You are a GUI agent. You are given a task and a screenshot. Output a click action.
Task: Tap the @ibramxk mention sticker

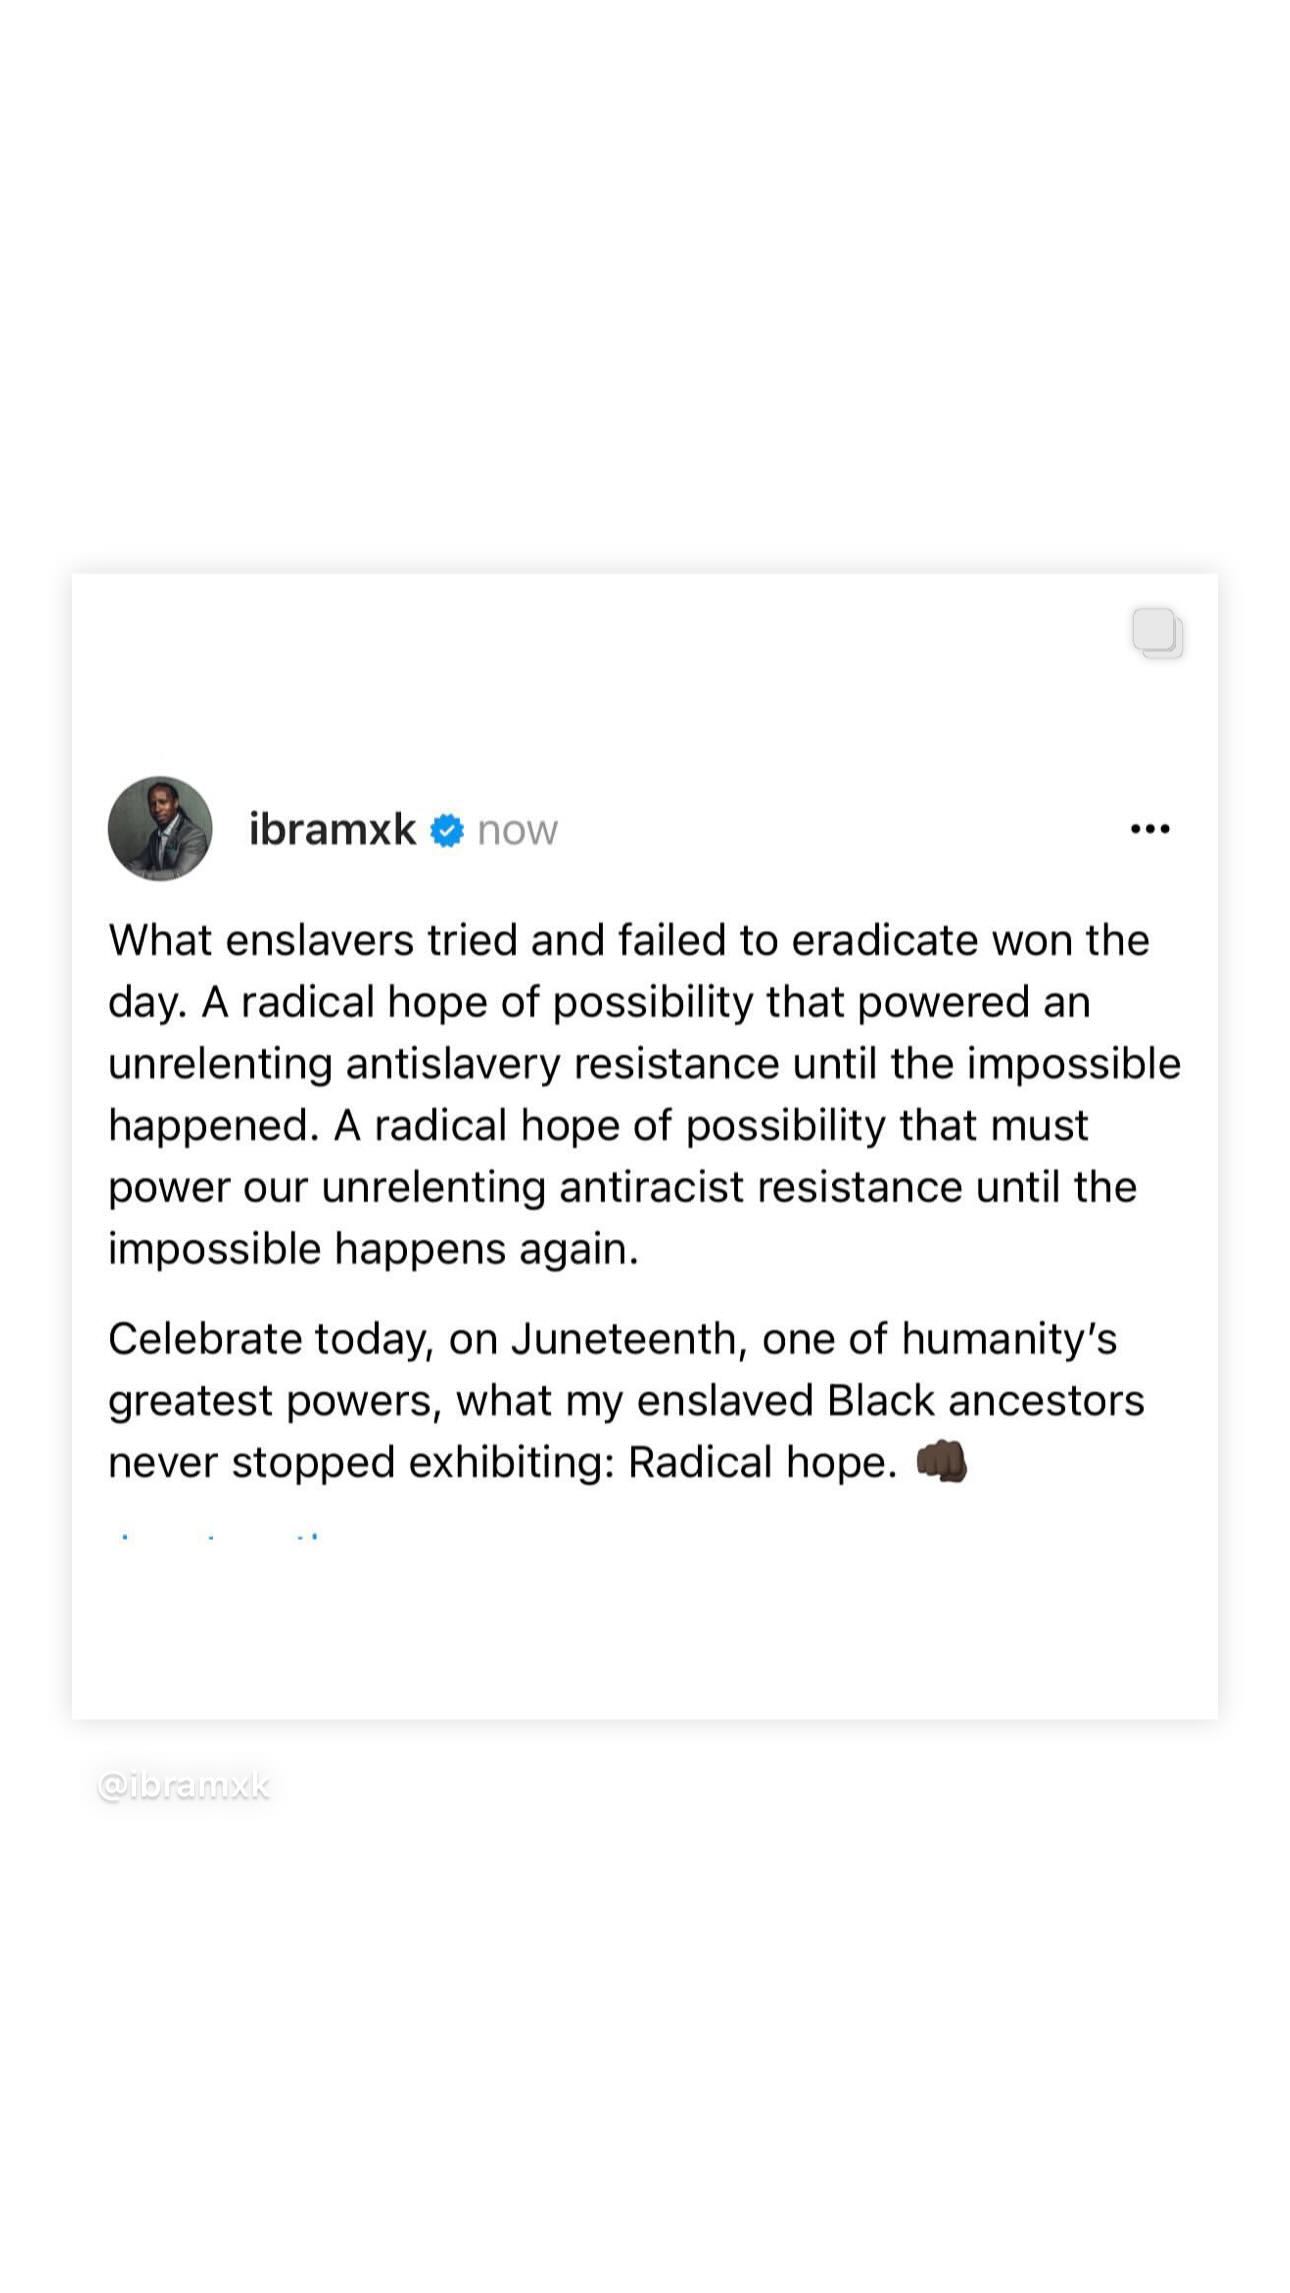click(x=184, y=1786)
